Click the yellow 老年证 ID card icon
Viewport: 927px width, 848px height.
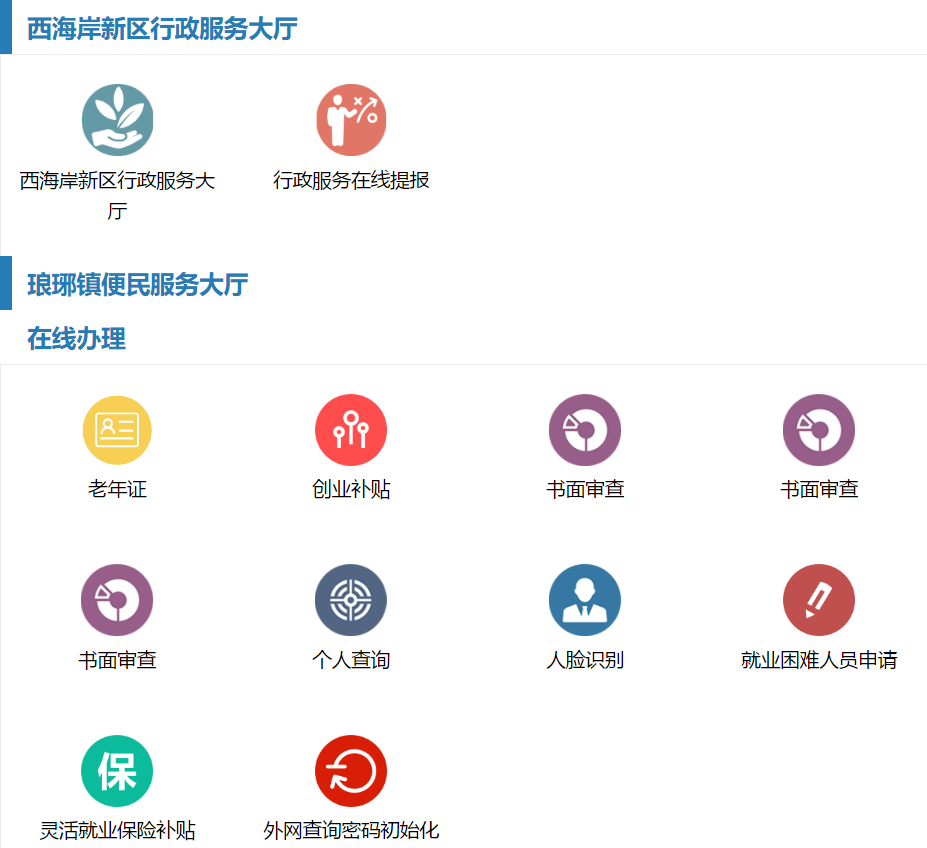(x=117, y=430)
